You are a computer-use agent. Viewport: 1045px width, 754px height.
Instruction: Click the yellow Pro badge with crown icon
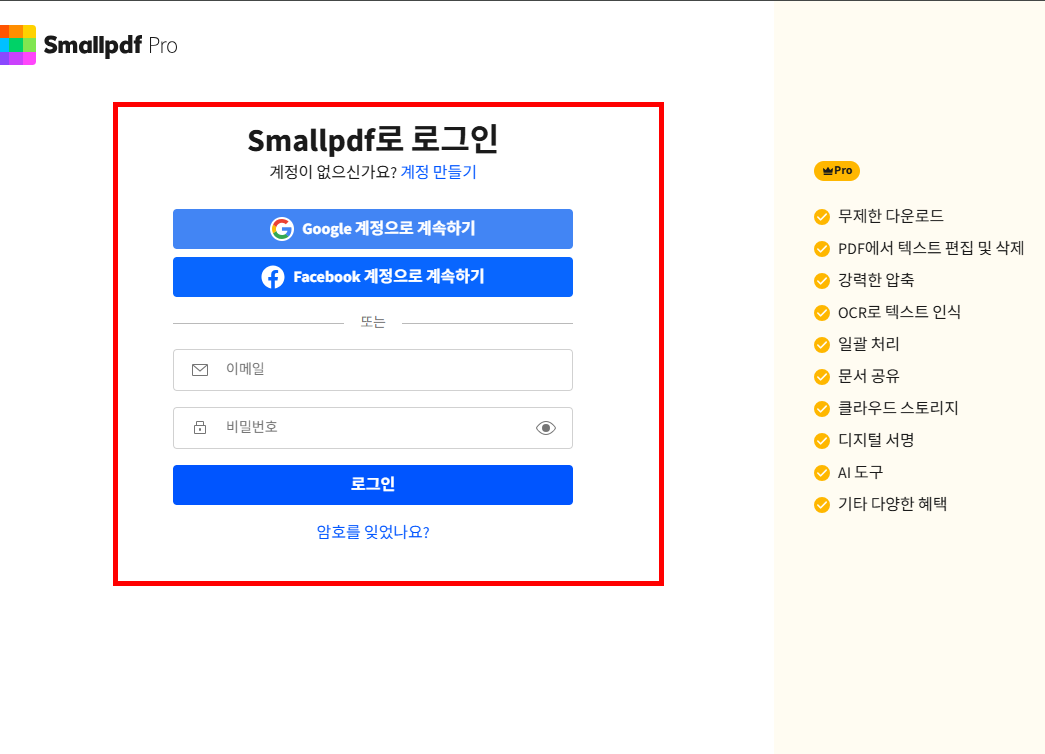[836, 171]
